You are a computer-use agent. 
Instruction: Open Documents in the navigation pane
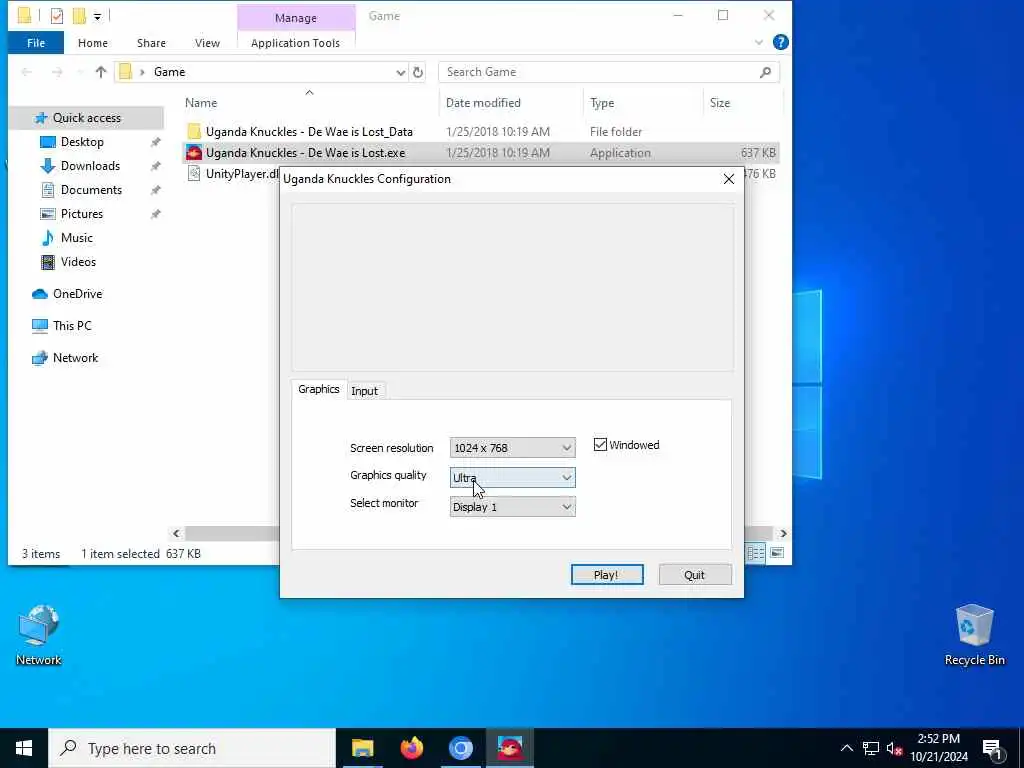coord(91,189)
